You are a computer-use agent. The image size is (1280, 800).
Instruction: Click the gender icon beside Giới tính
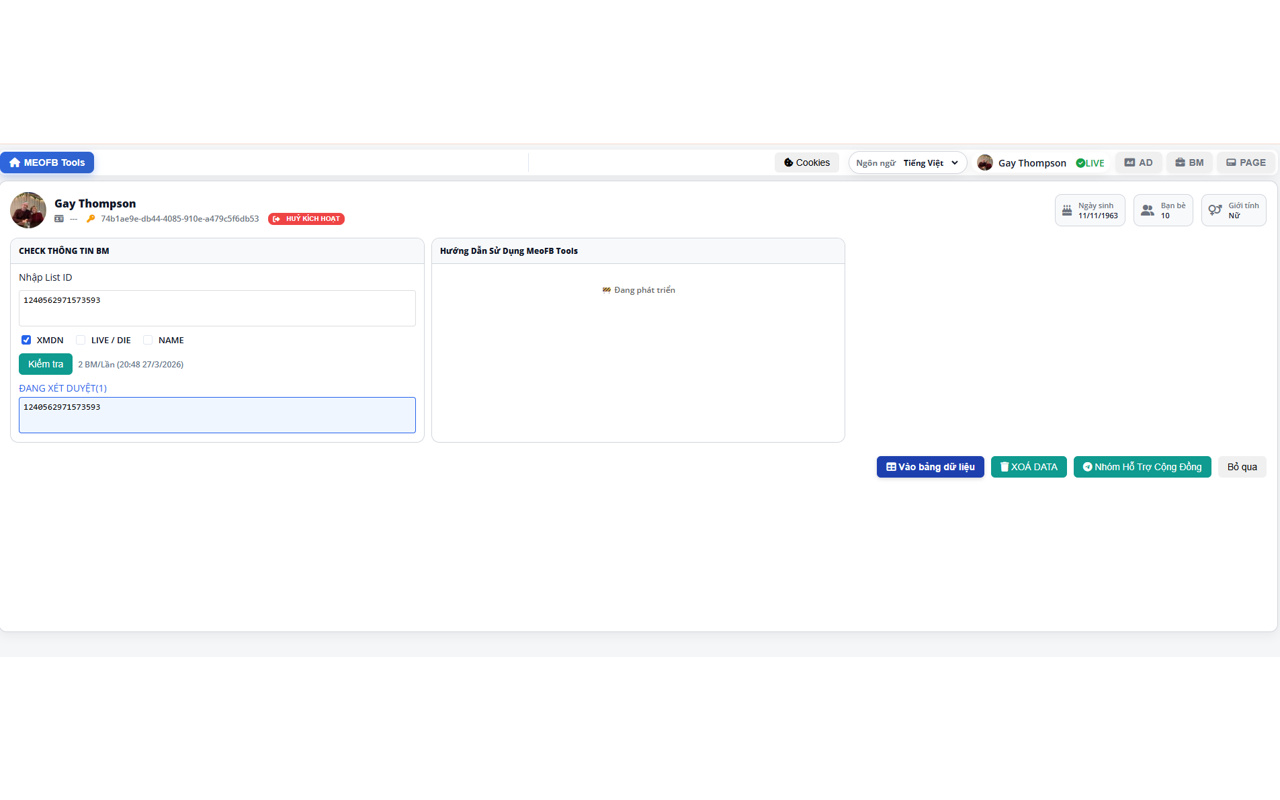(1215, 209)
